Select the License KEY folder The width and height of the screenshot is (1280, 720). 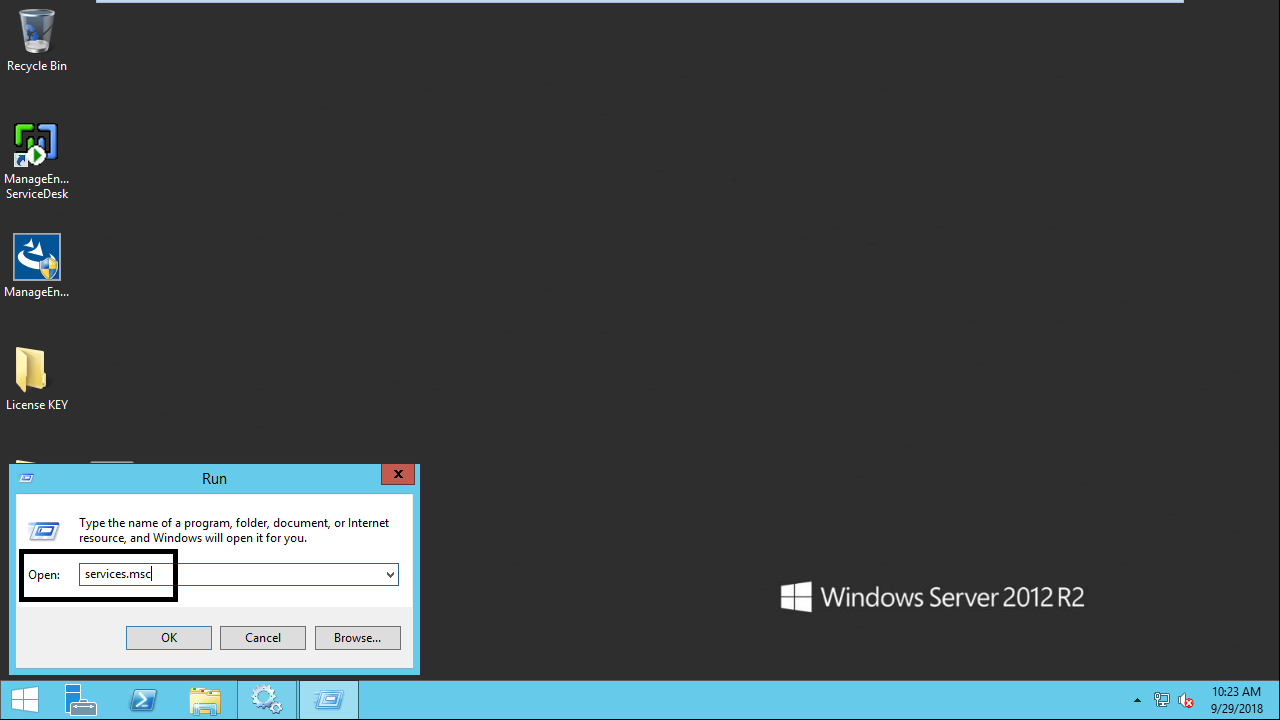tap(32, 371)
